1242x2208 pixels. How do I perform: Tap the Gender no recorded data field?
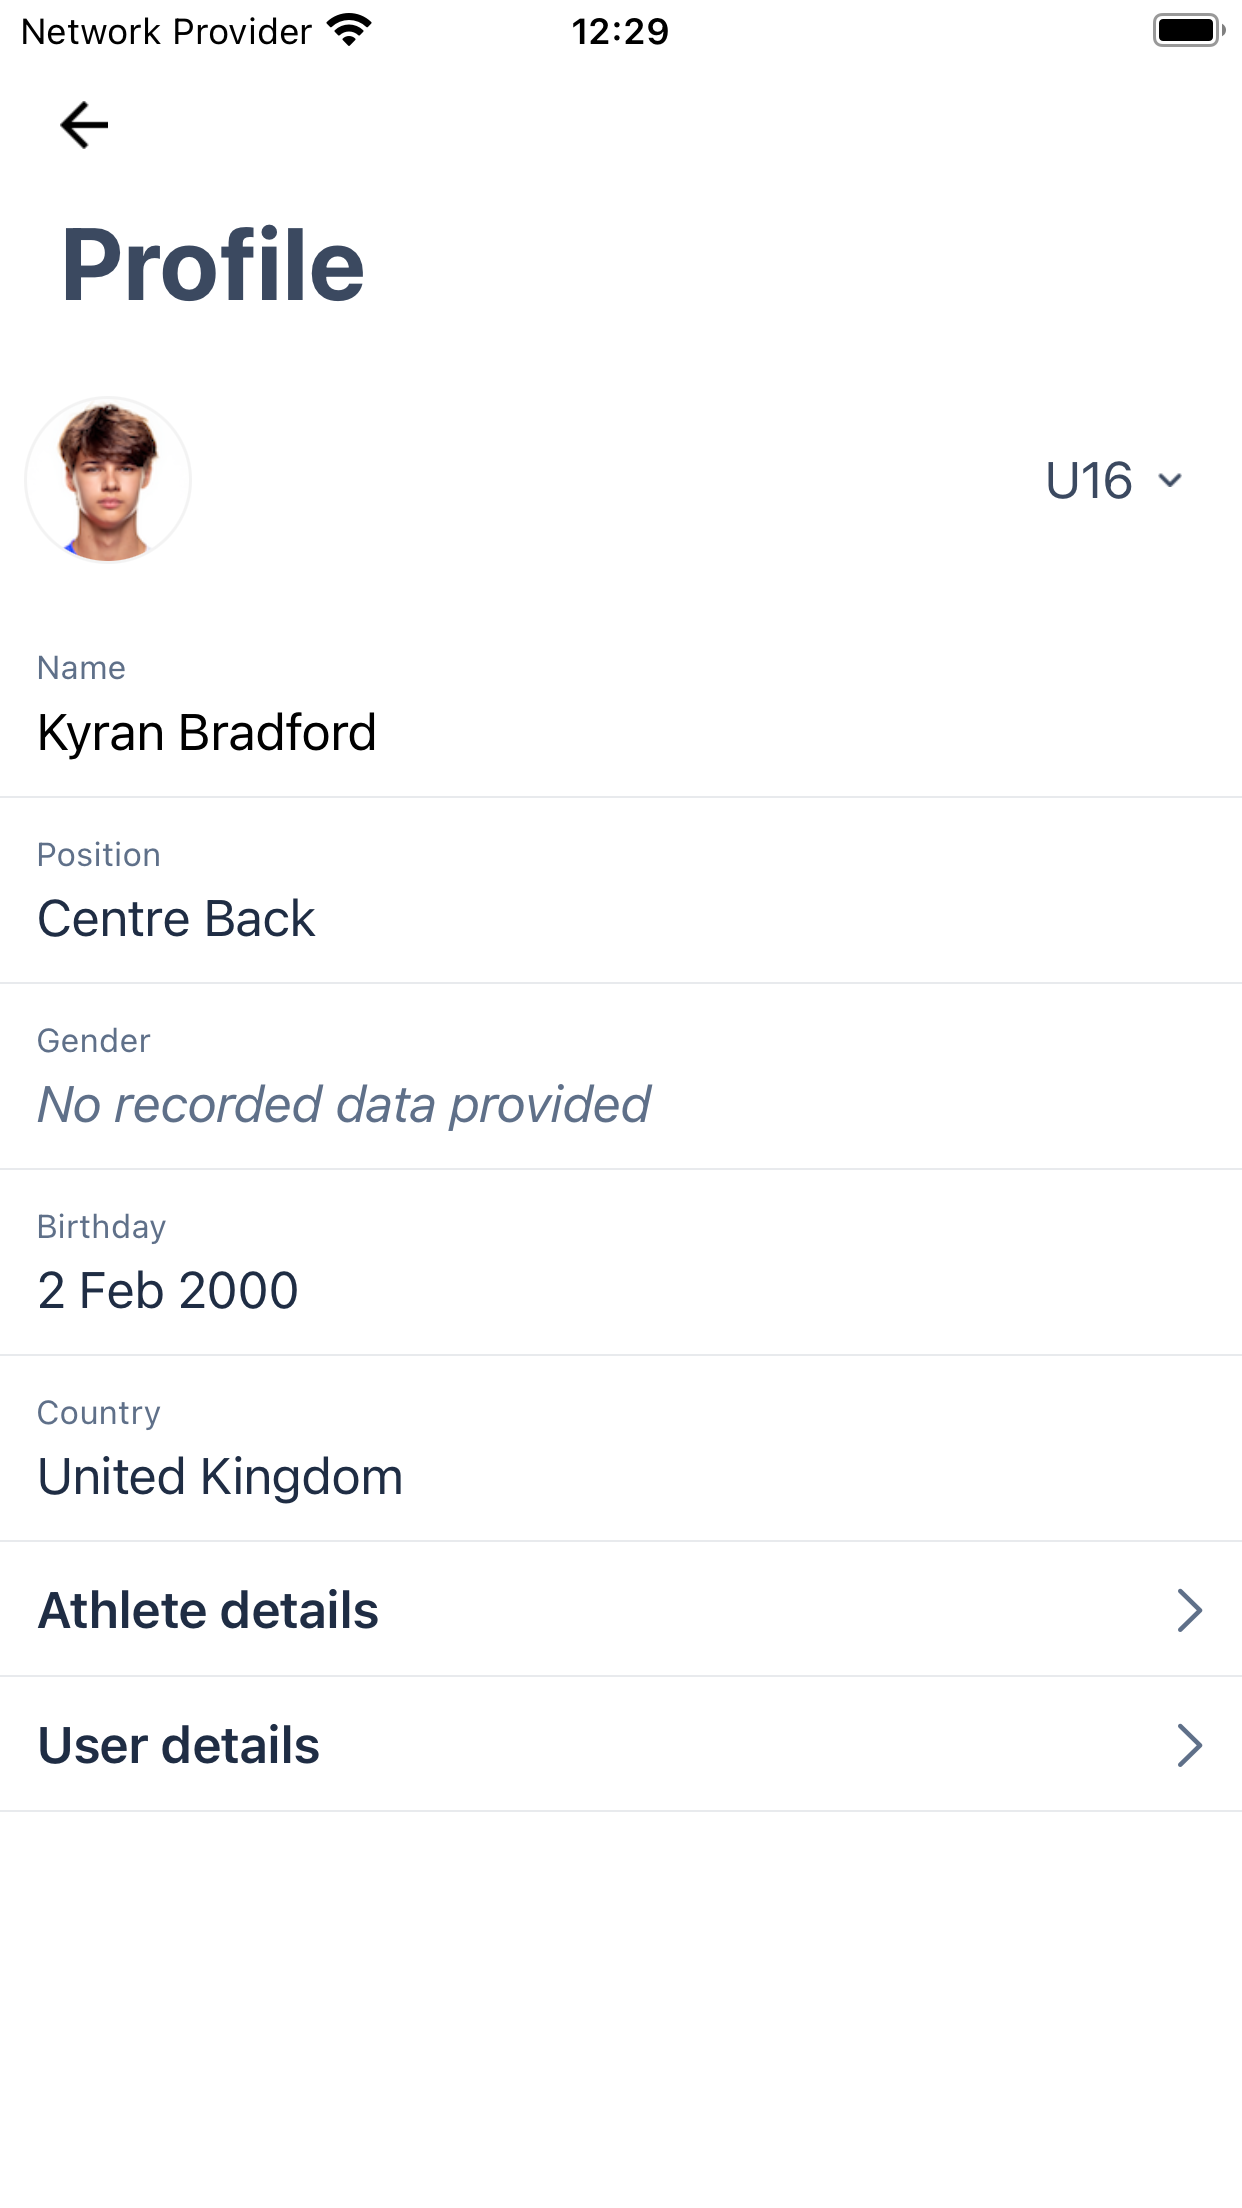pyautogui.click(x=621, y=1076)
